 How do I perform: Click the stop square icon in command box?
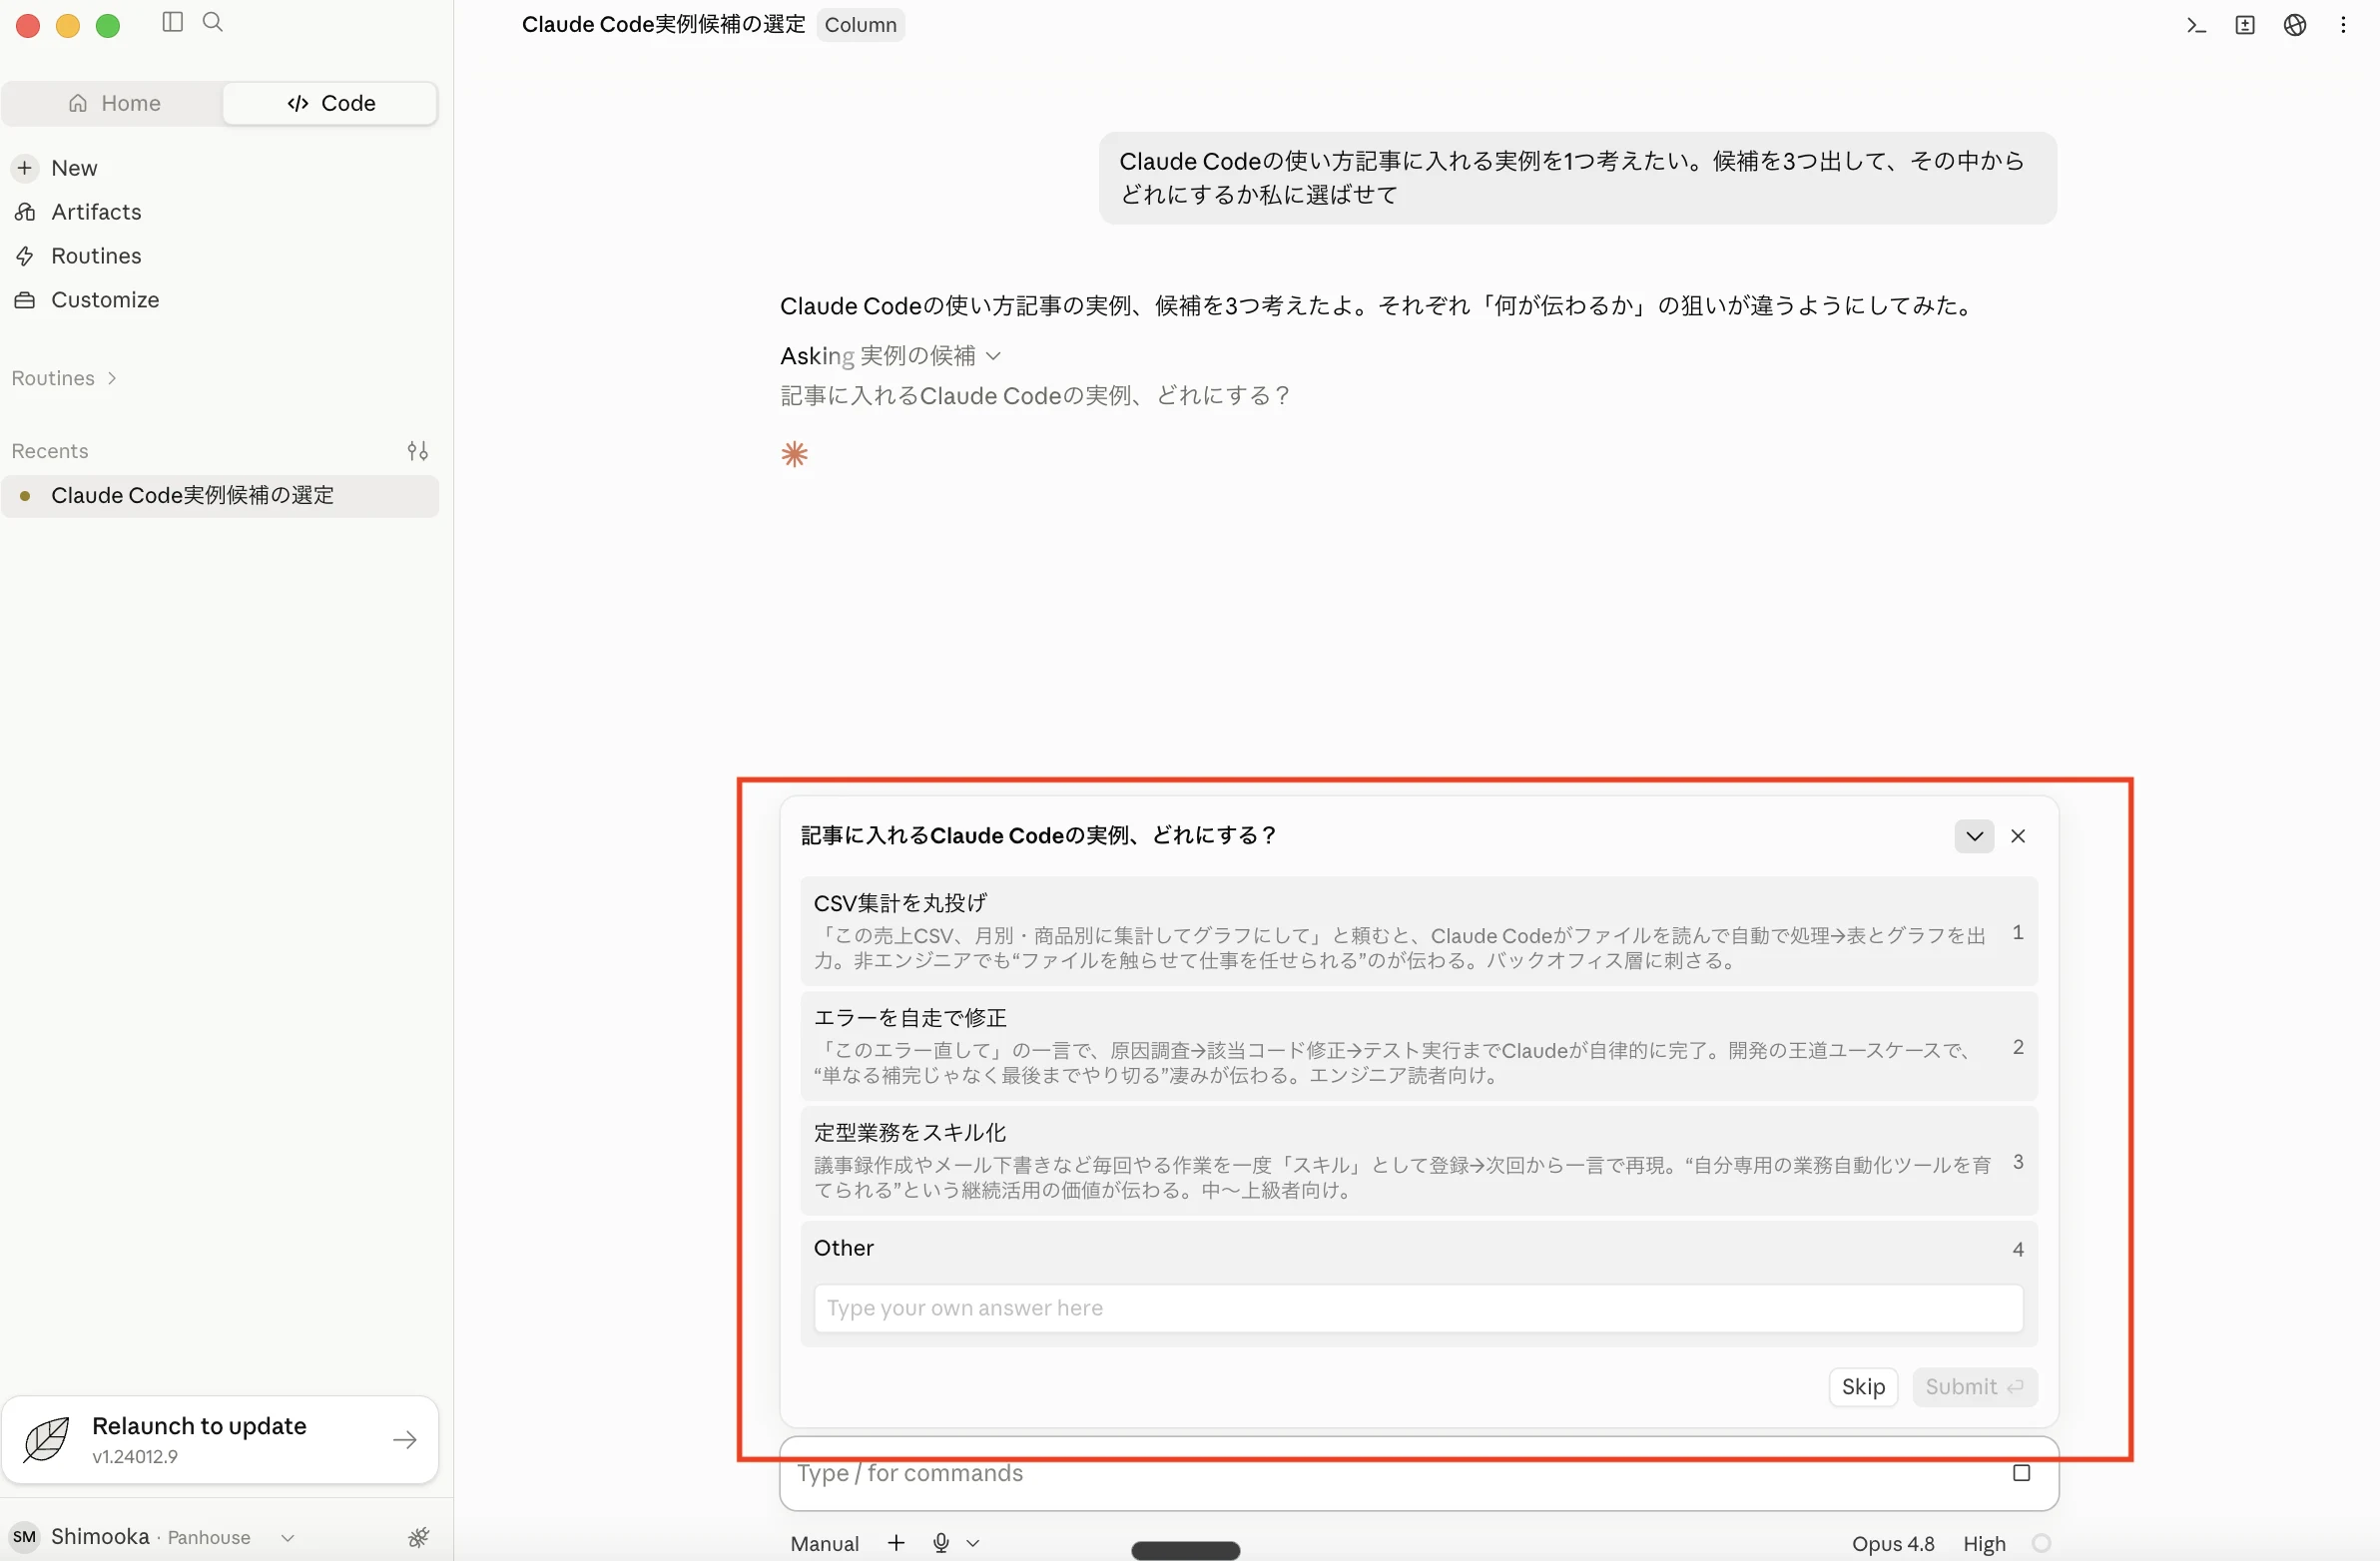click(2021, 1473)
